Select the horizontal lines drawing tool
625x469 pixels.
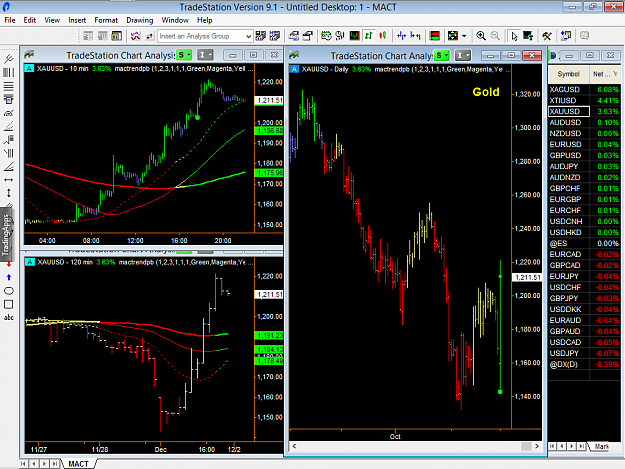(9, 86)
